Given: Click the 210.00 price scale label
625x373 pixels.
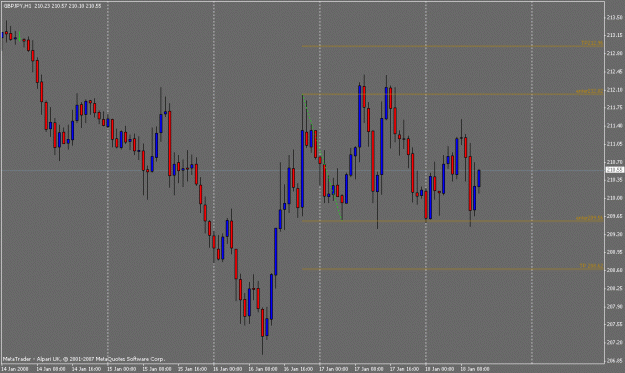Looking at the screenshot, I should tap(615, 198).
